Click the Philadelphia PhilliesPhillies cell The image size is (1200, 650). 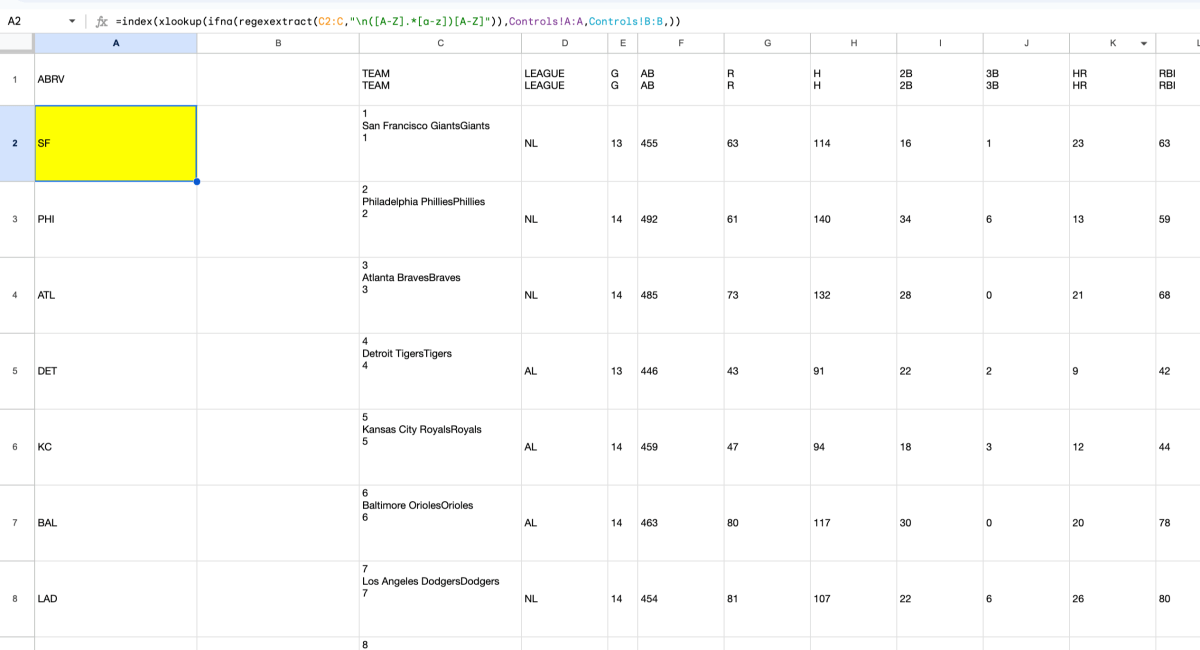pyautogui.click(x=440, y=219)
